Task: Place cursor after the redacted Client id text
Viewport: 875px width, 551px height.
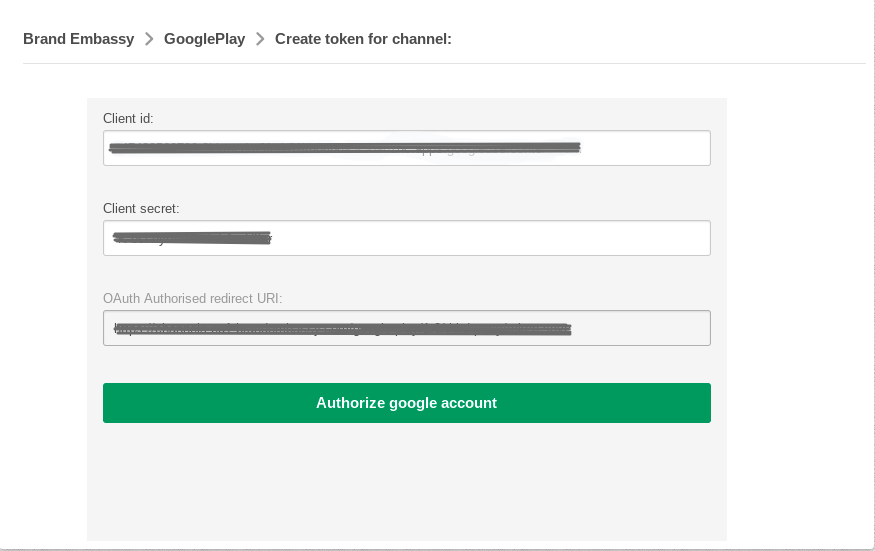Action: pyautogui.click(x=645, y=148)
